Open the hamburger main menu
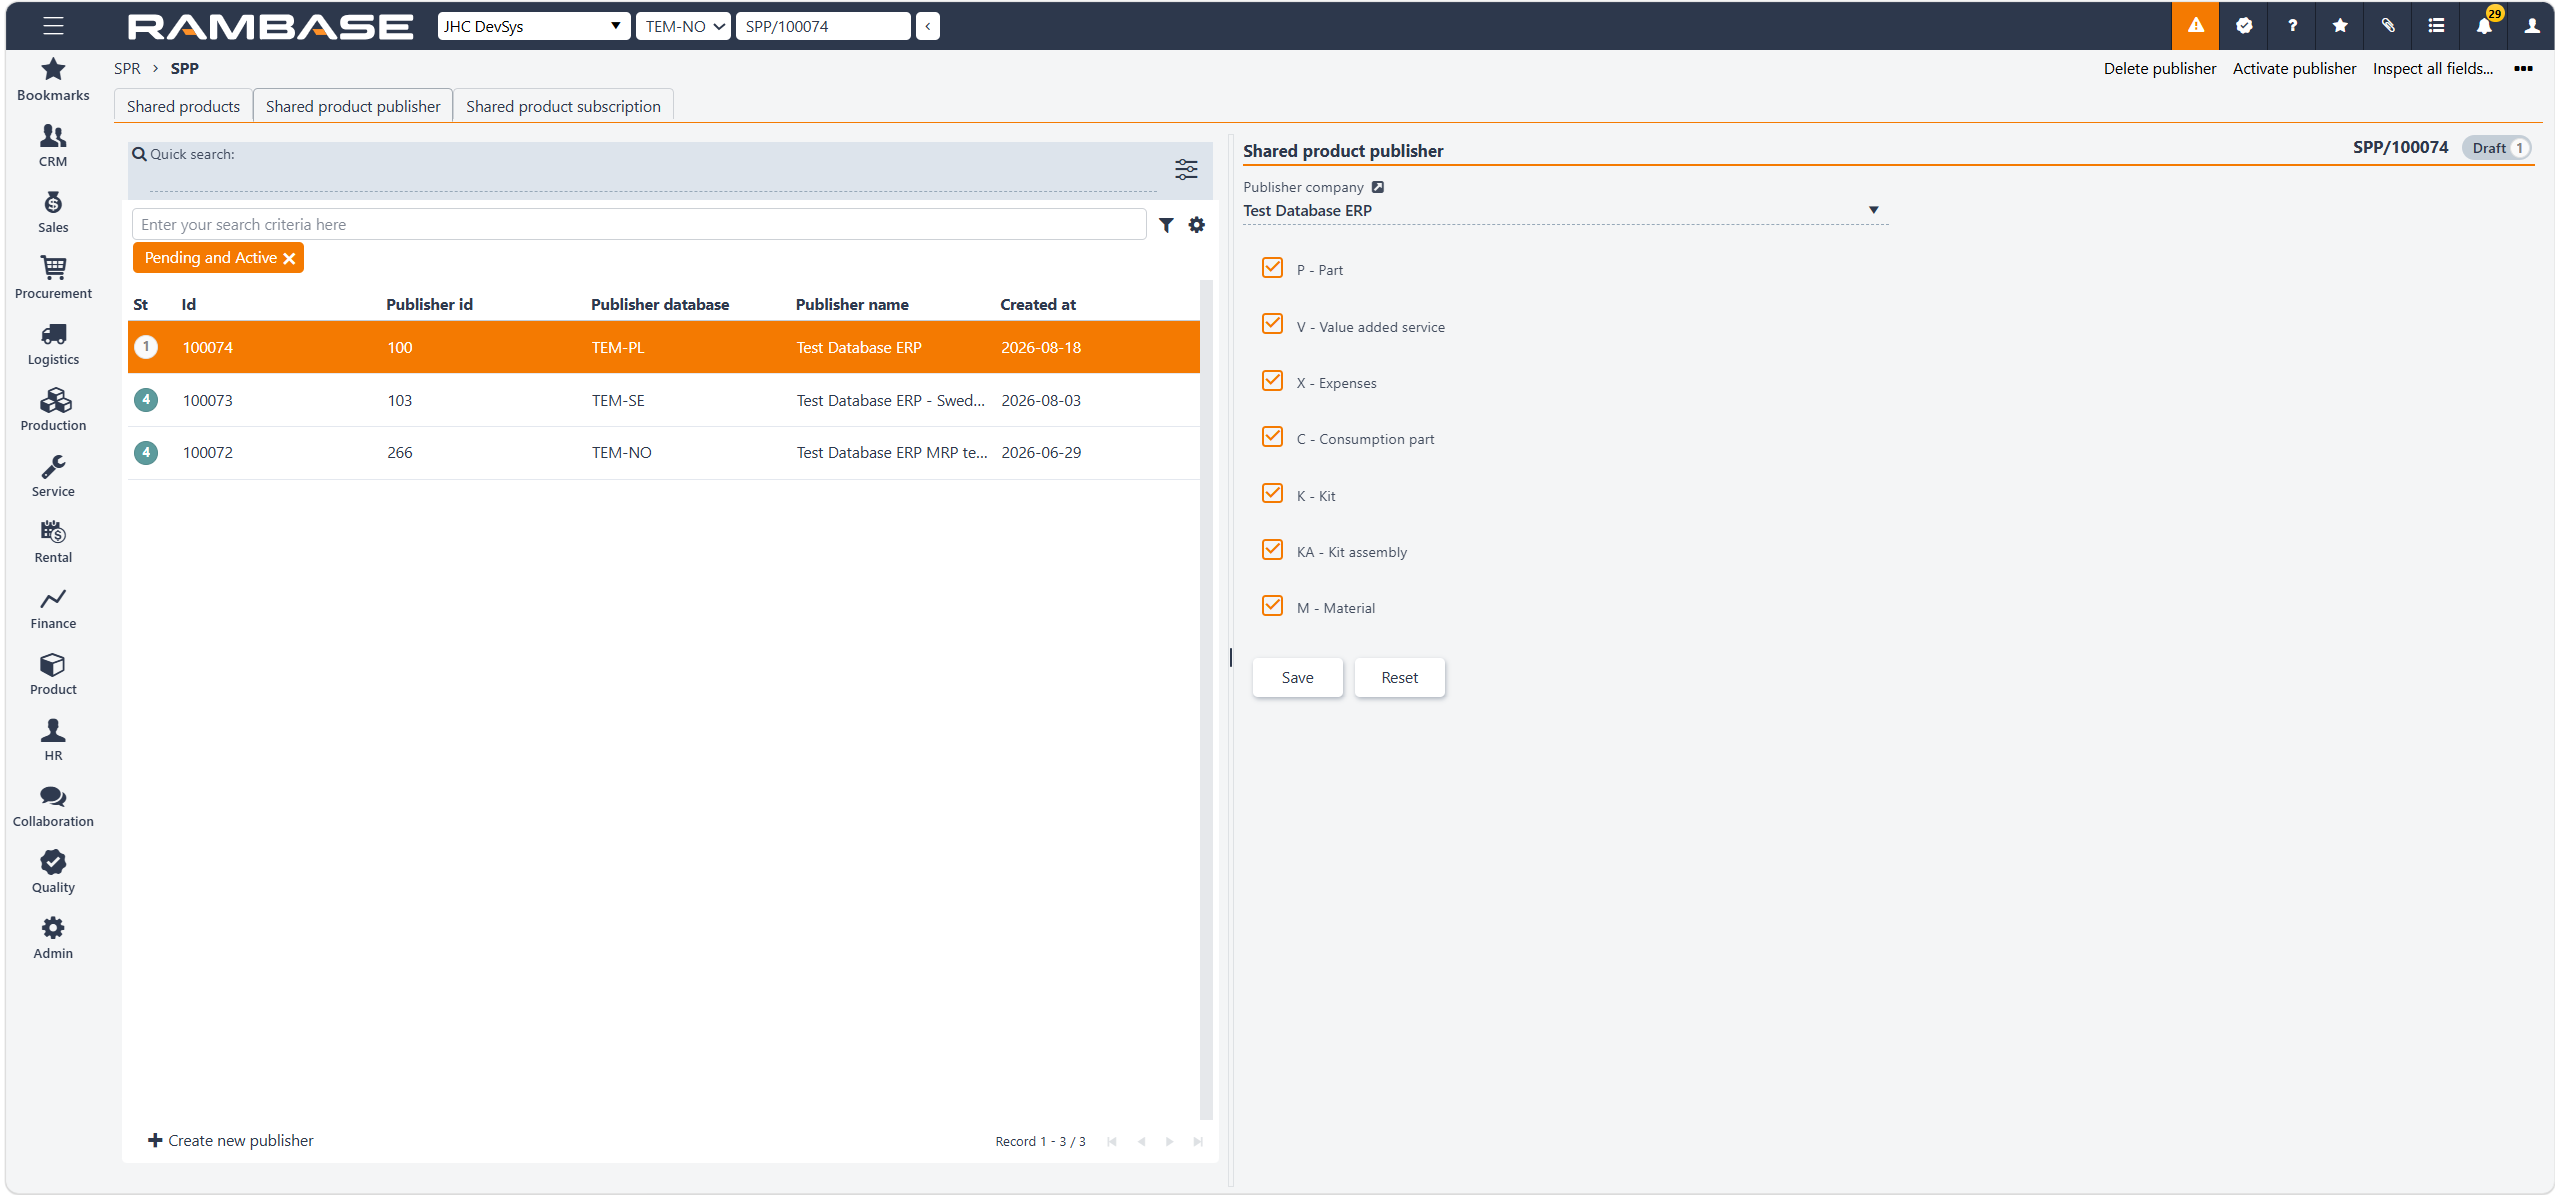The height and width of the screenshot is (1199, 2560). coord(53,26)
